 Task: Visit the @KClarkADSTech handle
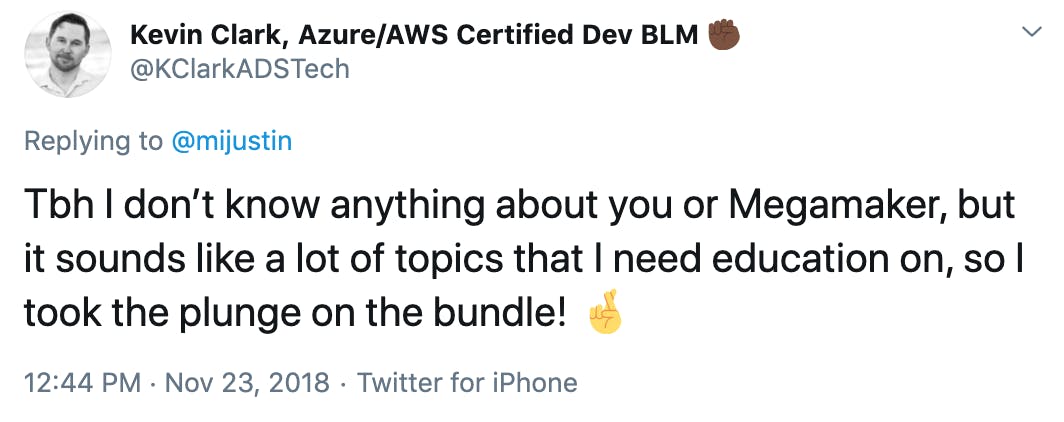[x=240, y=69]
